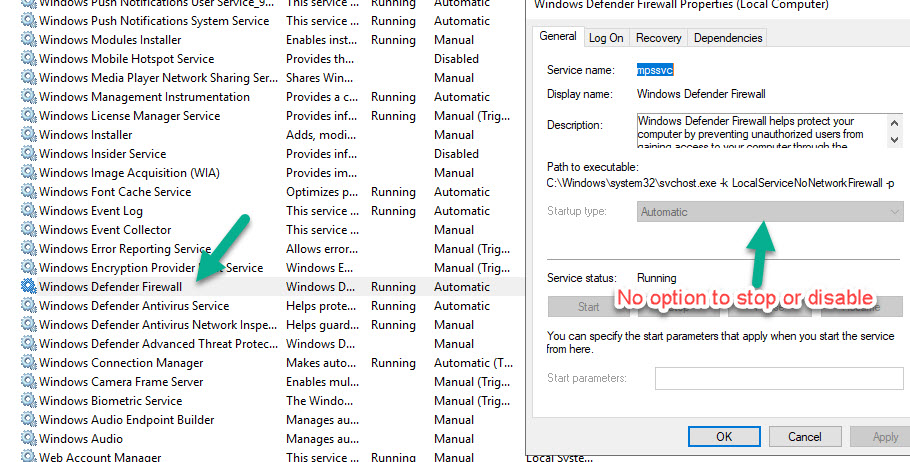Click 'The Windo...' description of Biometric Service

[x=319, y=400]
